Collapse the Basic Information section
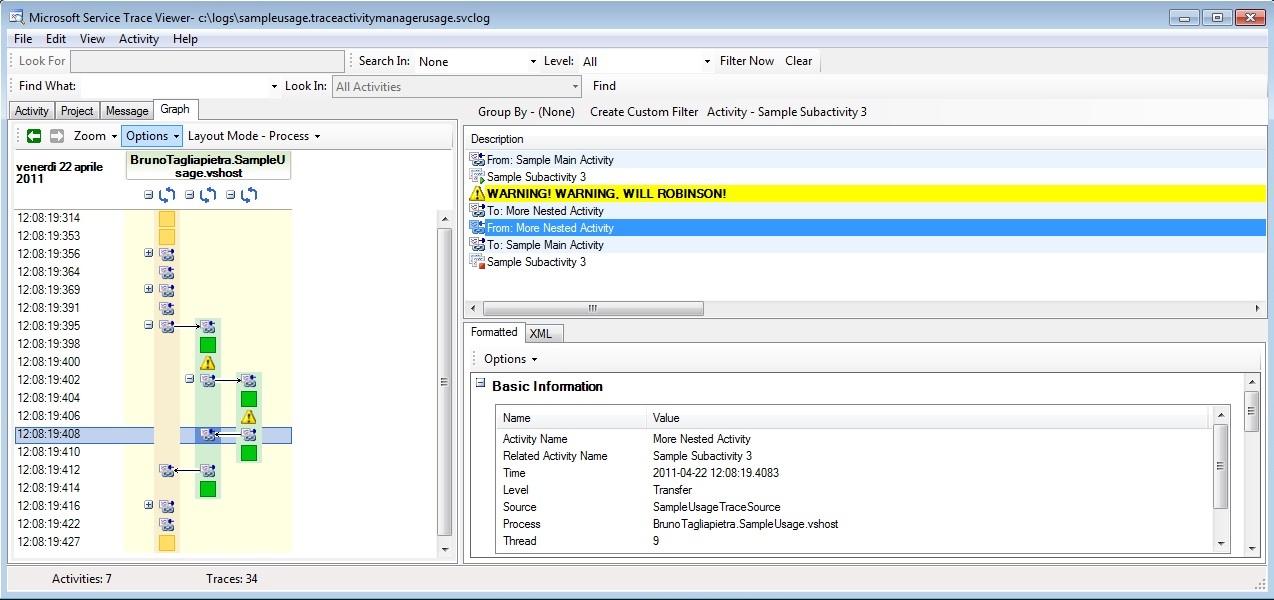 pos(480,384)
